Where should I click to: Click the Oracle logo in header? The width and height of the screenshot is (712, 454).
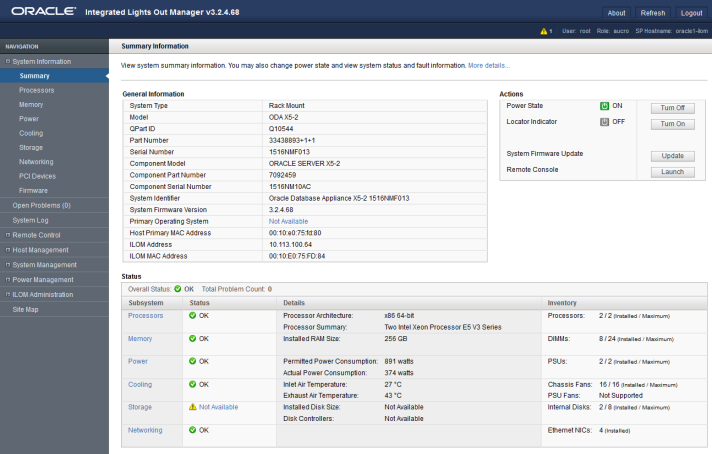pyautogui.click(x=44, y=11)
